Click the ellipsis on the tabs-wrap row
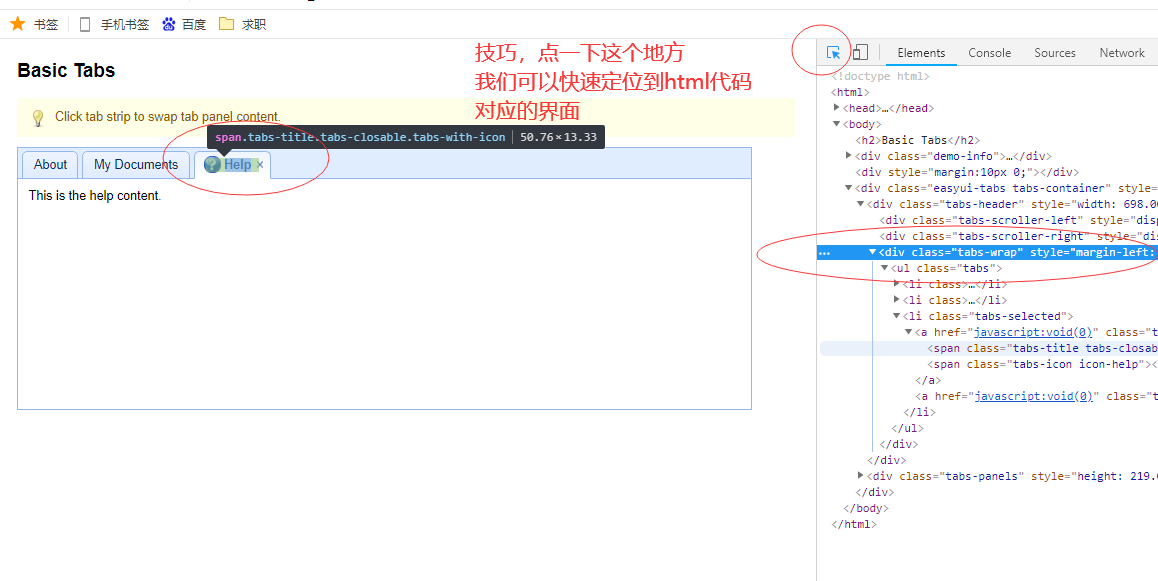The height and width of the screenshot is (581, 1158). [825, 252]
